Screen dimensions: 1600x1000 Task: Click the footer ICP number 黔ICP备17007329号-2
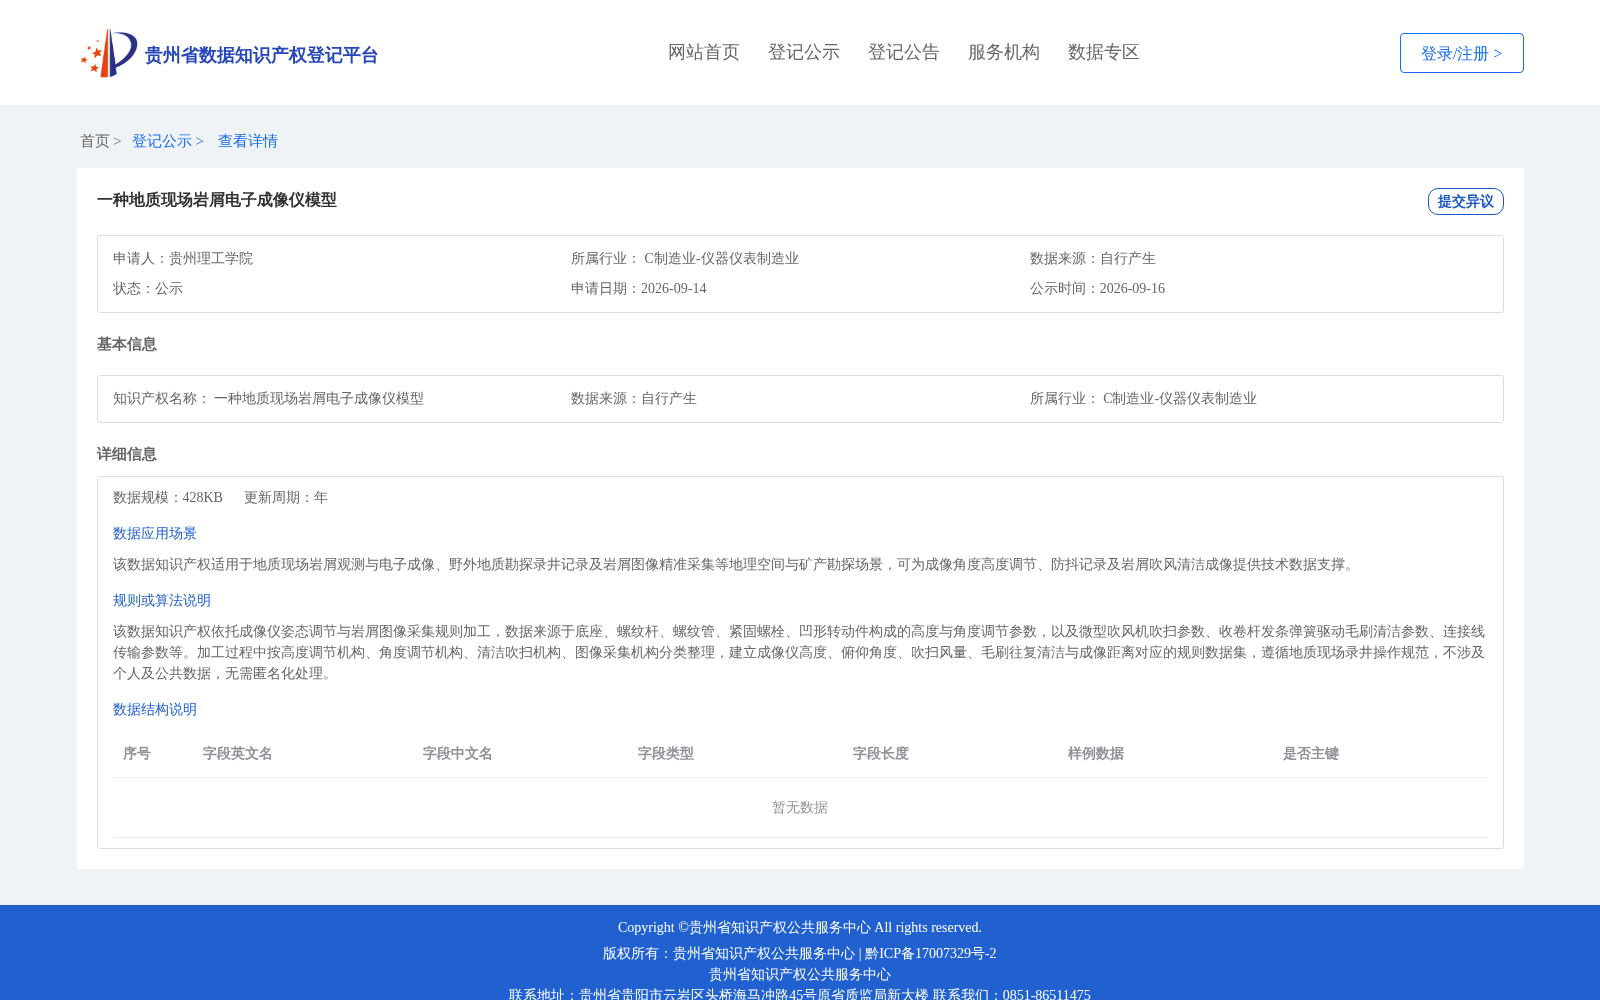point(931,953)
